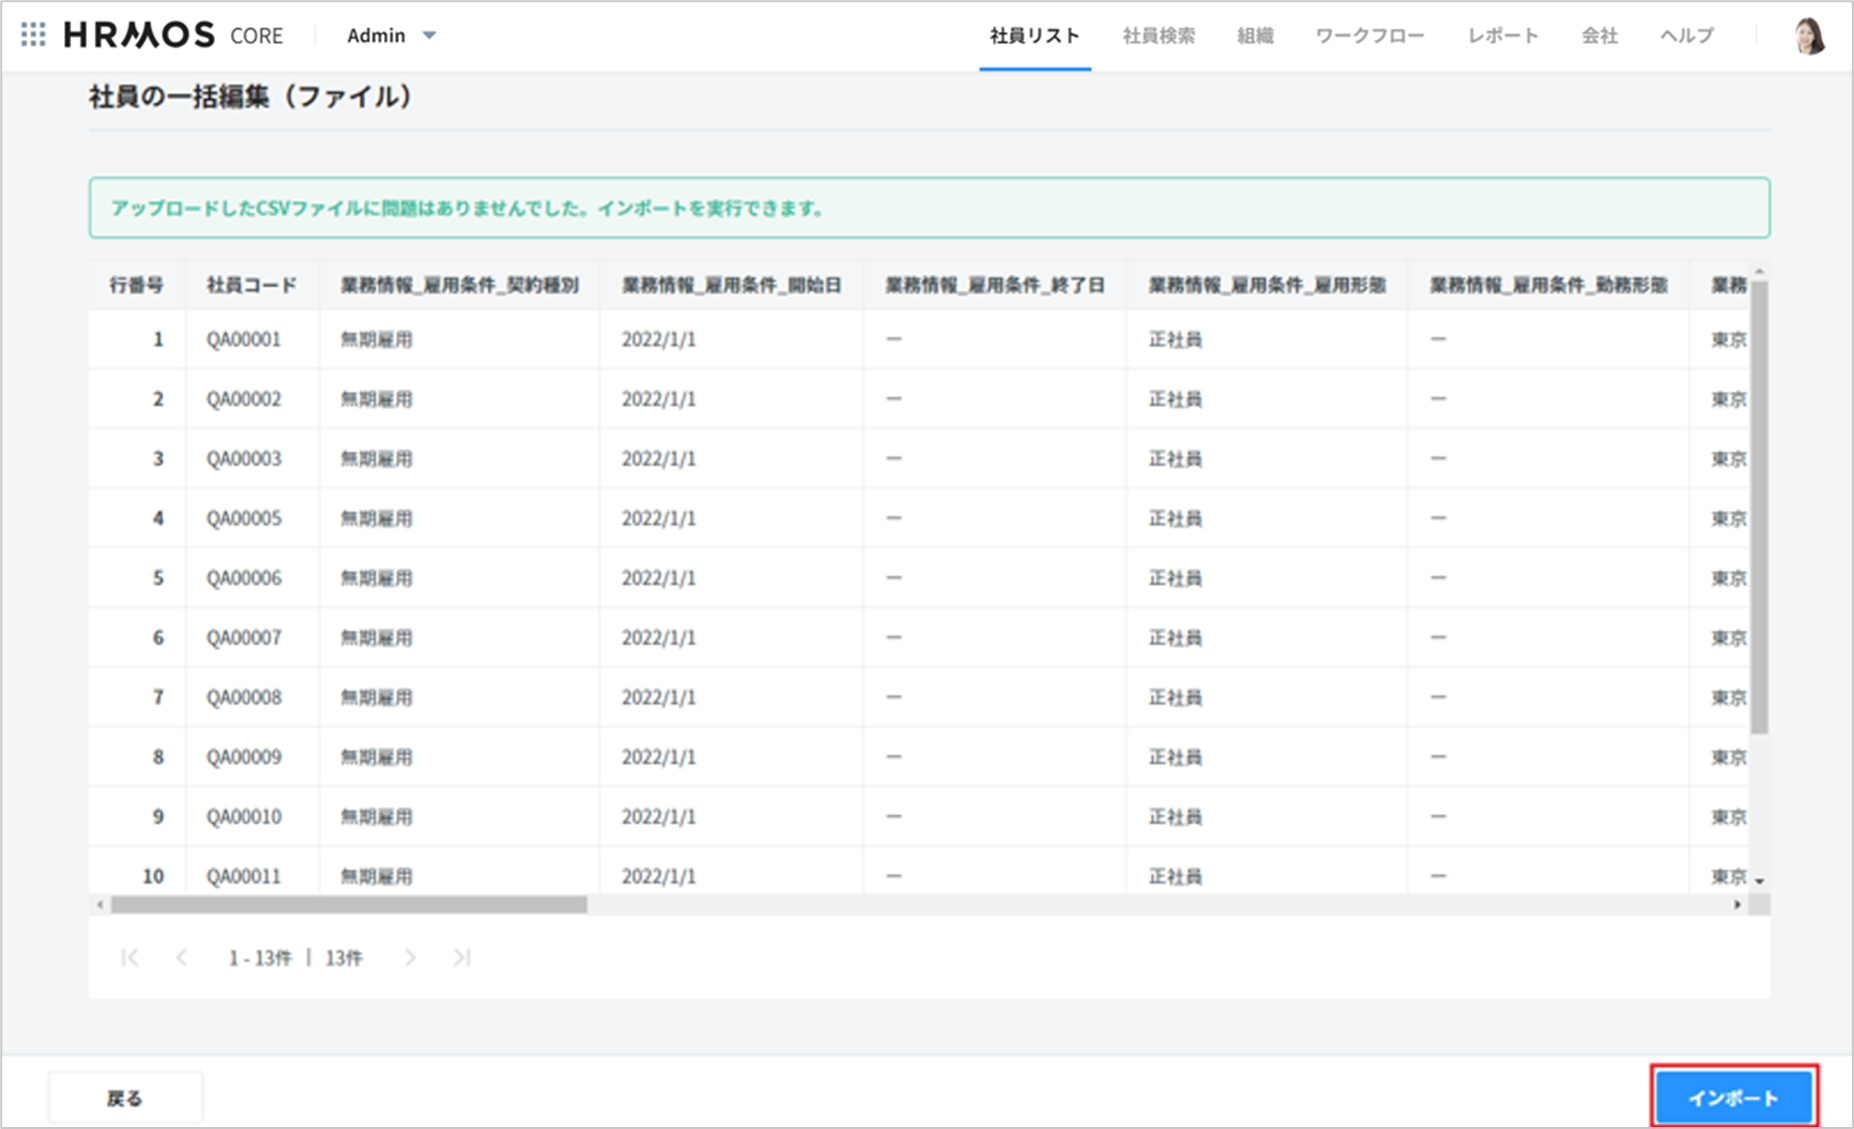Open the レポート menu item
The width and height of the screenshot is (1854, 1129).
tap(1502, 36)
